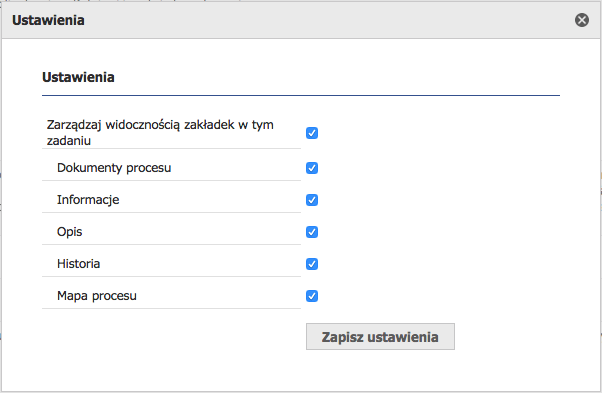Uncheck Zarządzaj widocznością zakładek checkbox
This screenshot has height=393, width=602.
point(312,133)
